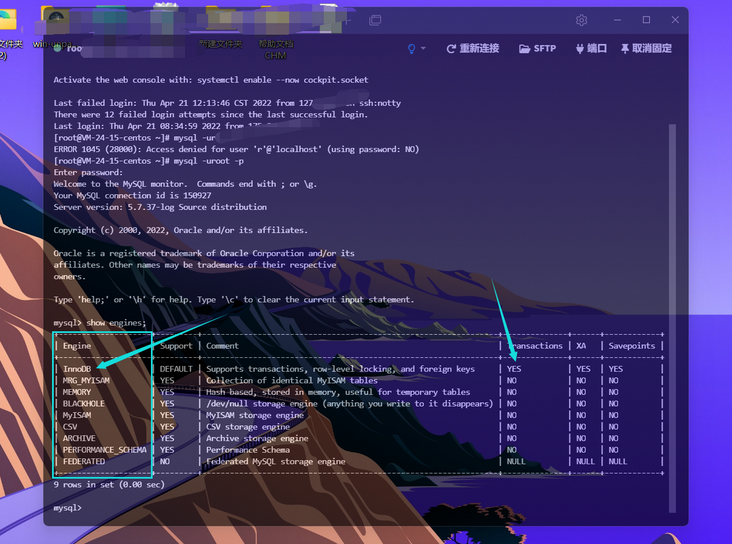732x544 pixels.
Task: Click the 重新连接 reconnect button
Action: tap(472, 48)
